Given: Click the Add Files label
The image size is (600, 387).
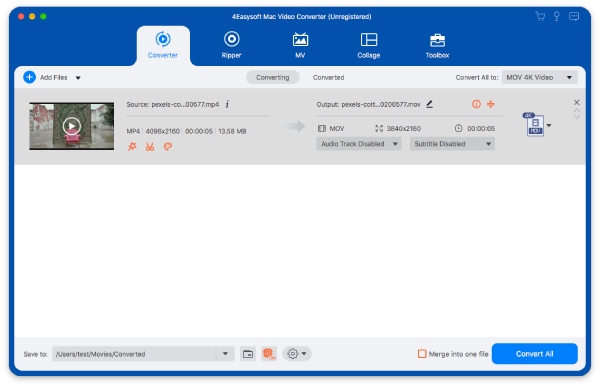Looking at the screenshot, I should click(54, 77).
